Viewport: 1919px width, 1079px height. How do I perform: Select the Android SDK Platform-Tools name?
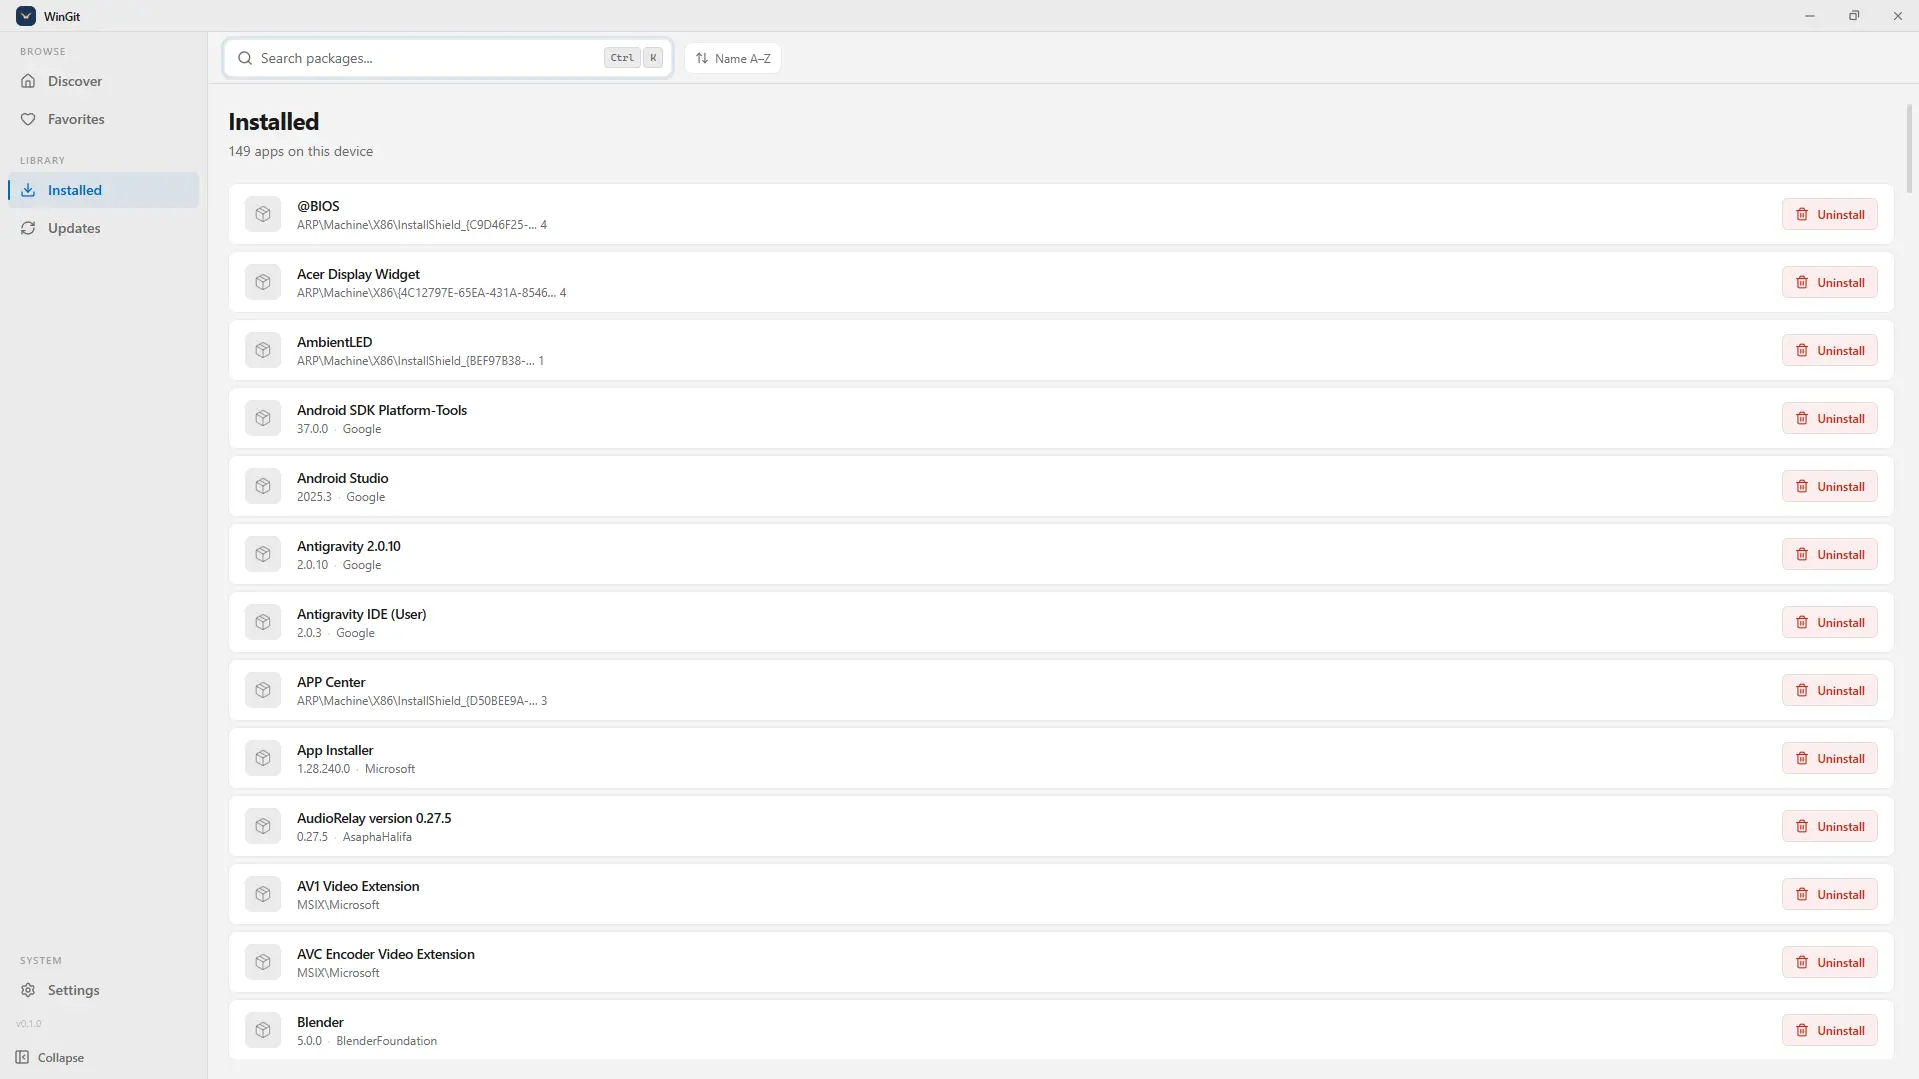pyautogui.click(x=382, y=410)
